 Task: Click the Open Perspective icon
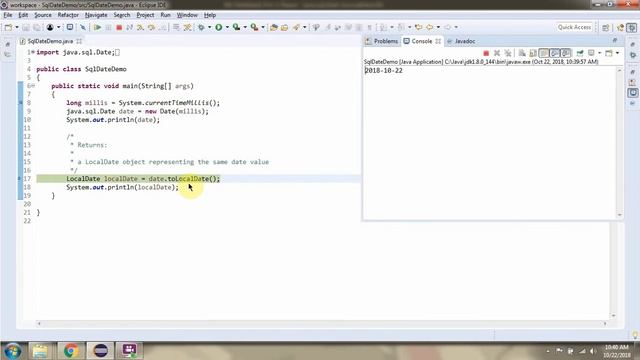[606, 27]
